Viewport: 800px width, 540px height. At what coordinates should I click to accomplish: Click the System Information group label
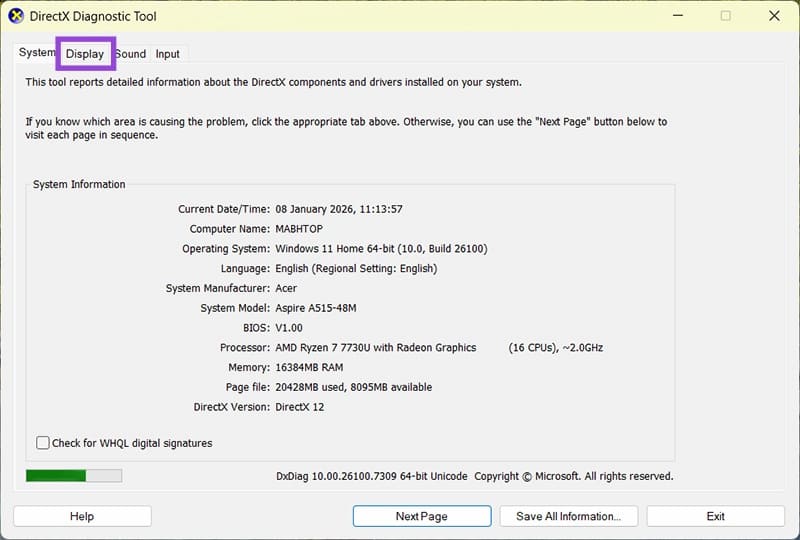[79, 184]
